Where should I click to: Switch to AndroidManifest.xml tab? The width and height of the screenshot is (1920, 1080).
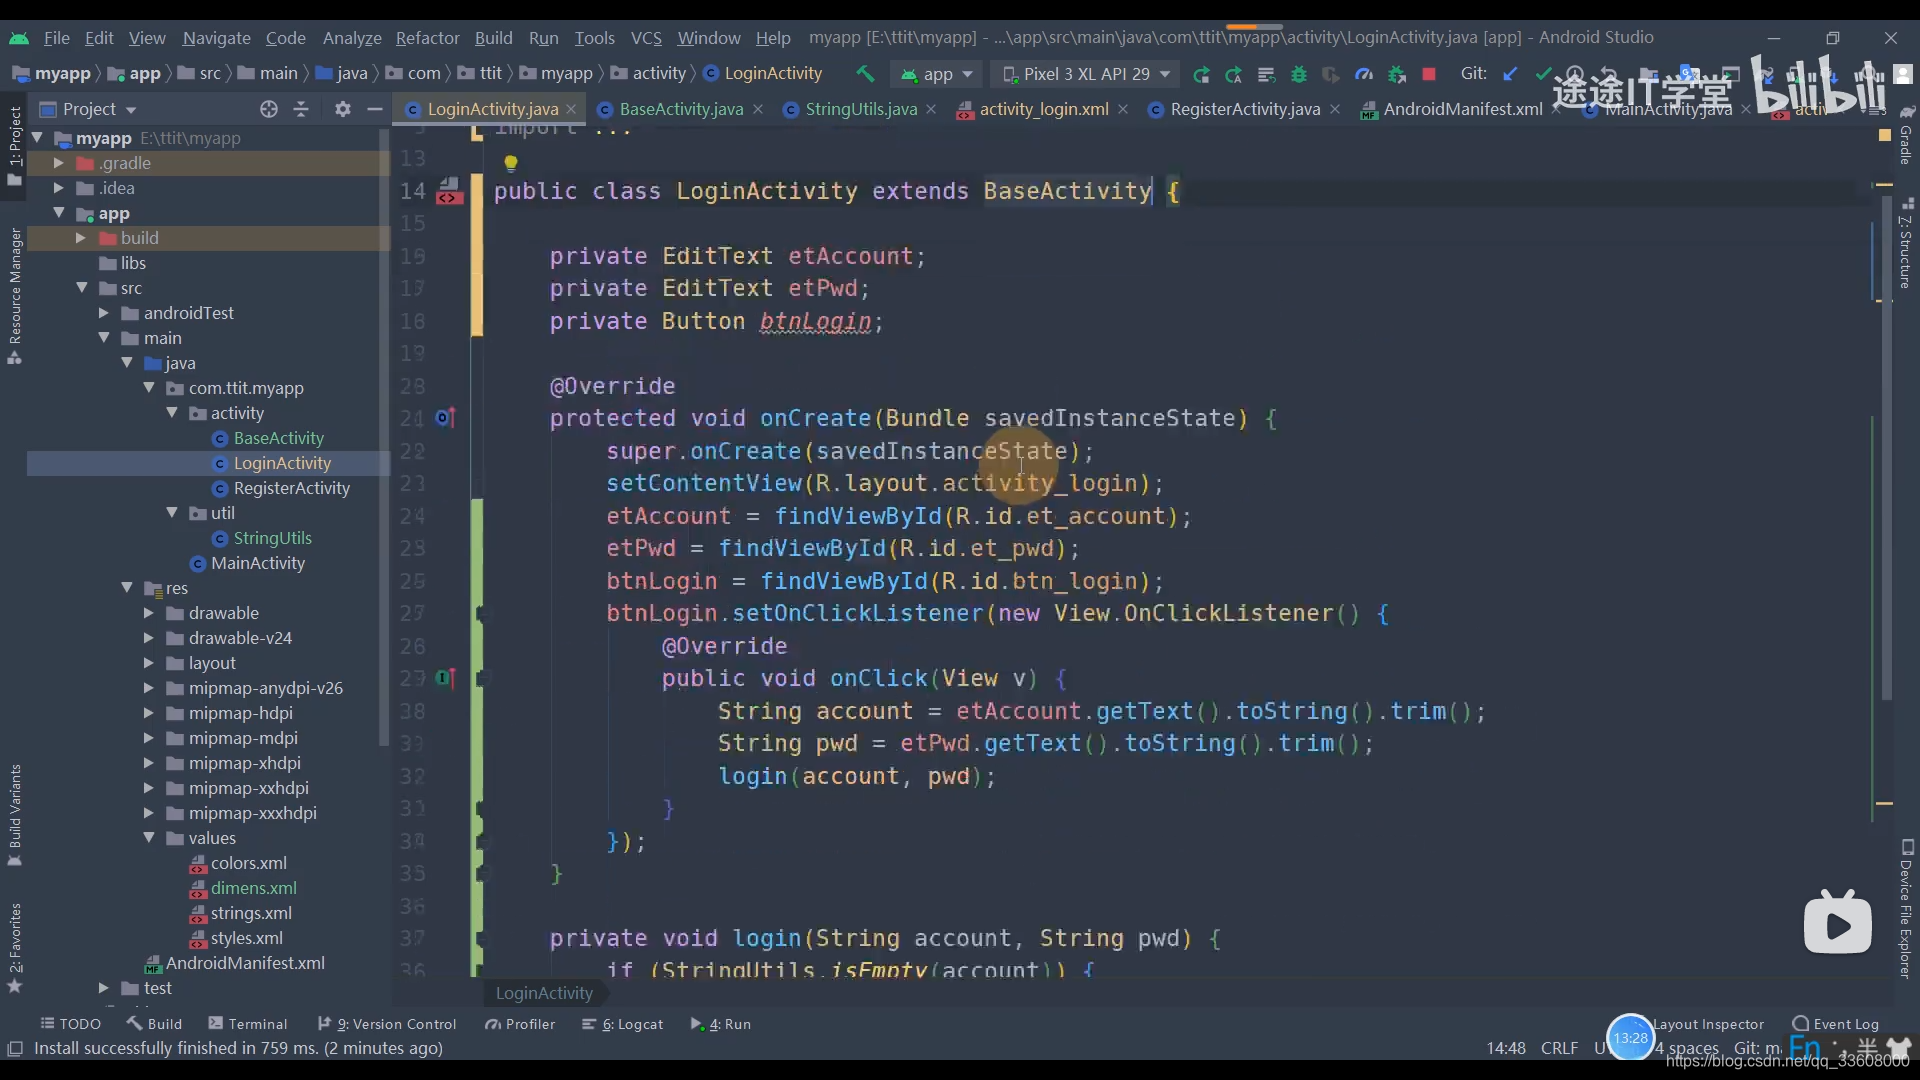(1463, 109)
